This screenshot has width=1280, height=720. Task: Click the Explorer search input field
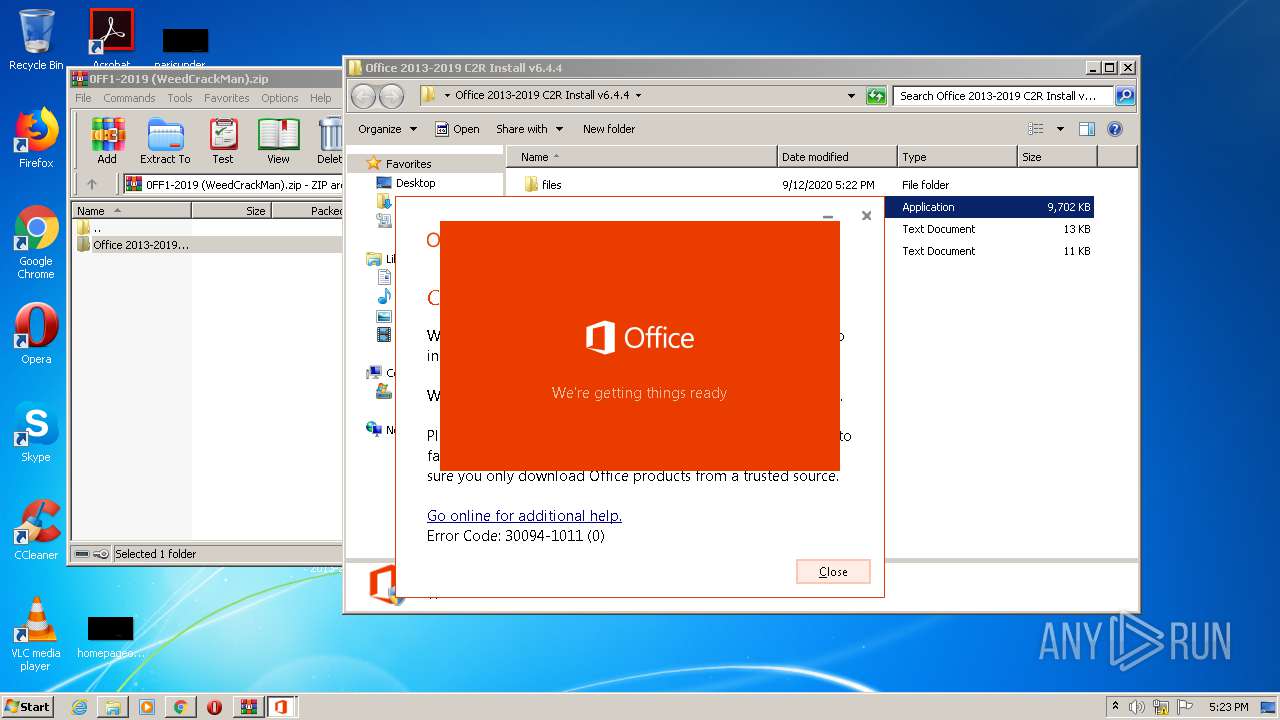1003,96
